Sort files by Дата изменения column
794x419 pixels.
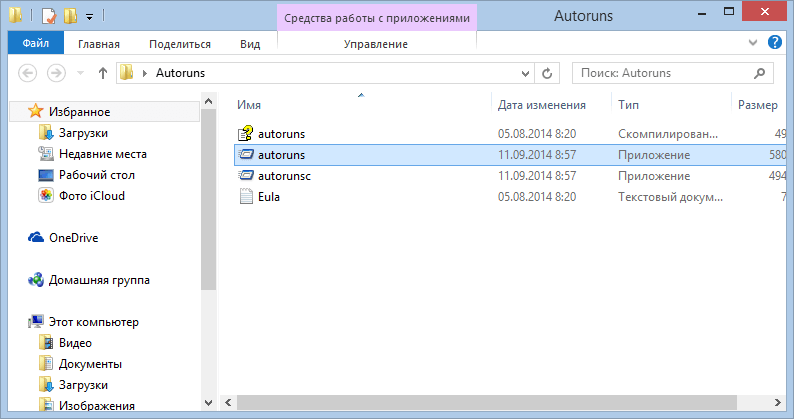541,104
